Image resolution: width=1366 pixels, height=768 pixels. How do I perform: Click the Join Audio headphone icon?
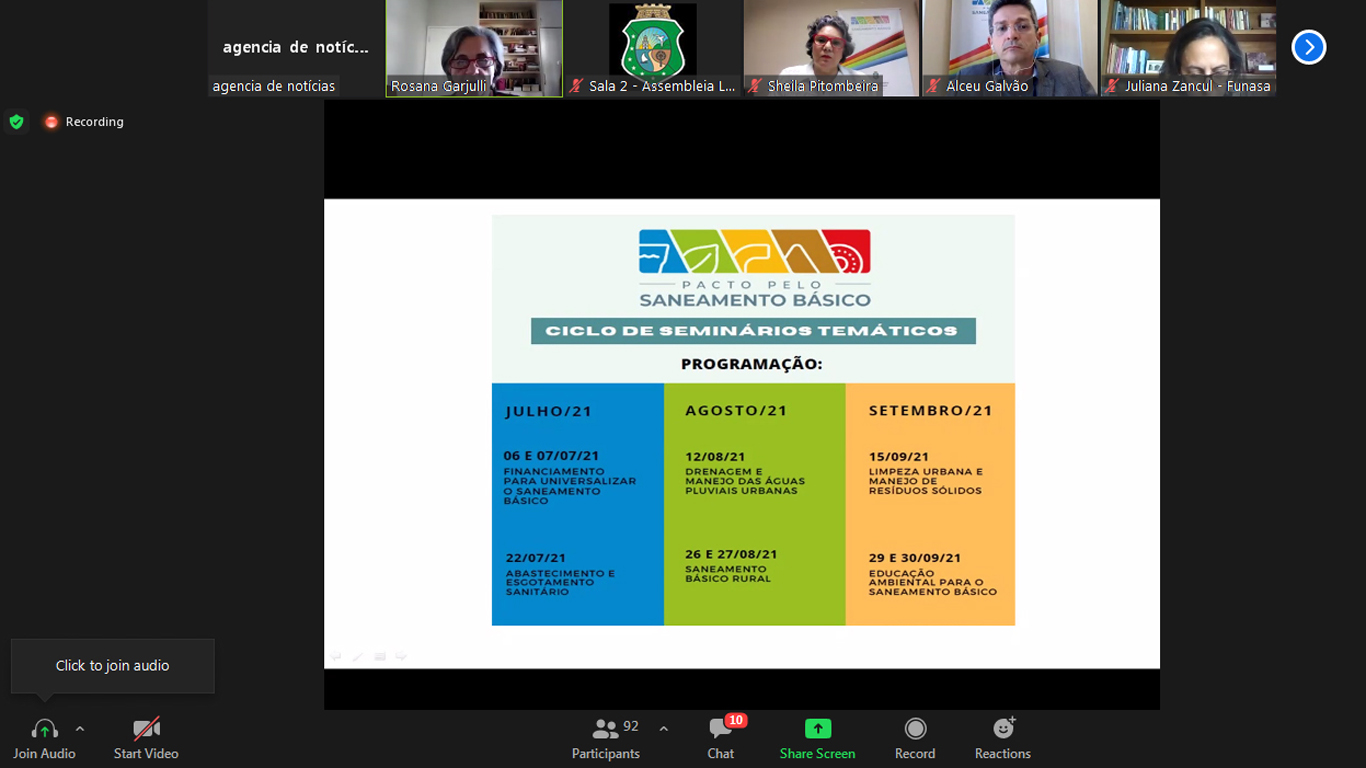click(44, 729)
